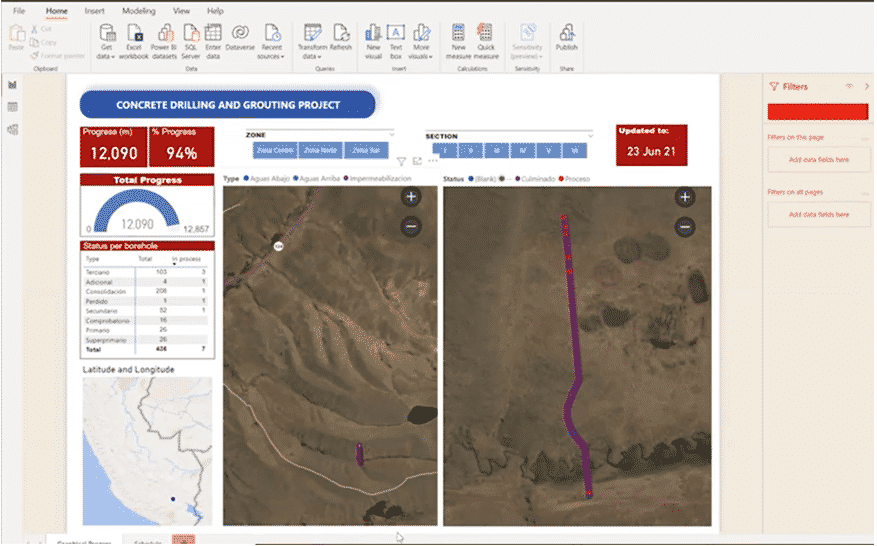Open Transform data queries

(312, 41)
